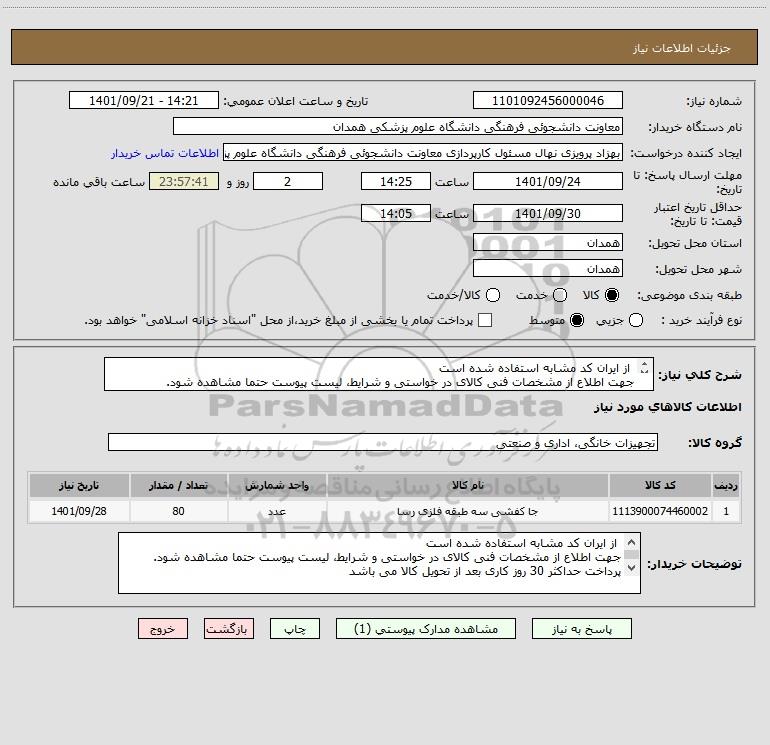Click the پاسخ به نیاز button
Image resolution: width=770 pixels, height=745 pixels.
[x=581, y=629]
